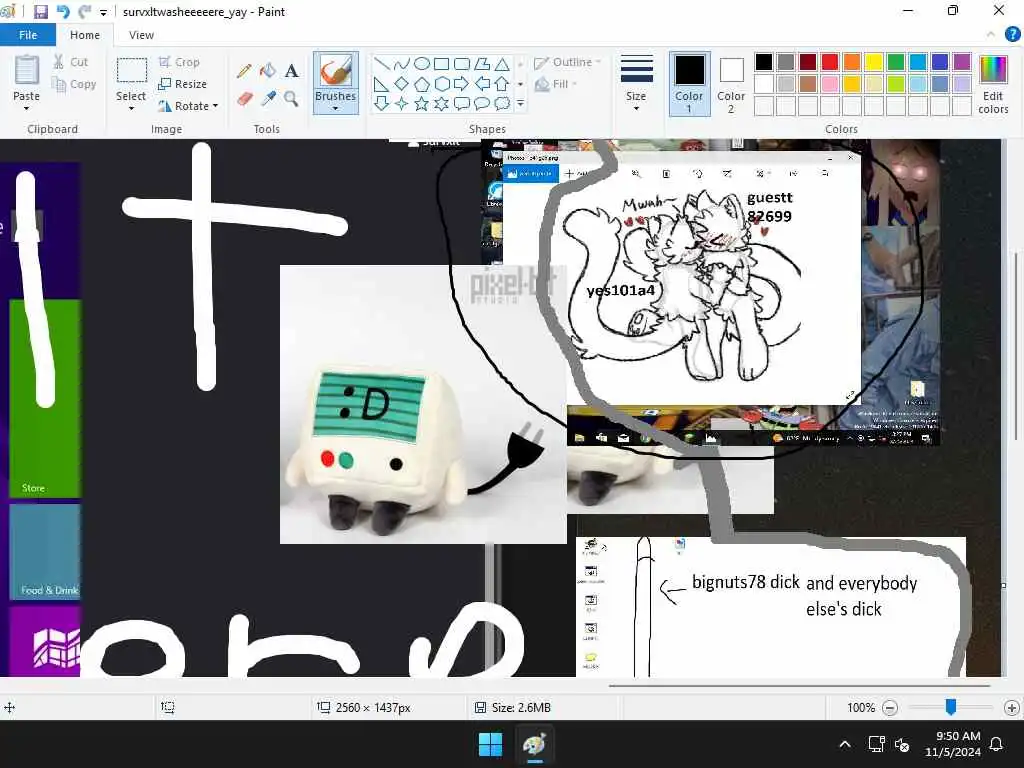The height and width of the screenshot is (768, 1024).
Task: Select the Magnifier tool
Action: (x=291, y=99)
